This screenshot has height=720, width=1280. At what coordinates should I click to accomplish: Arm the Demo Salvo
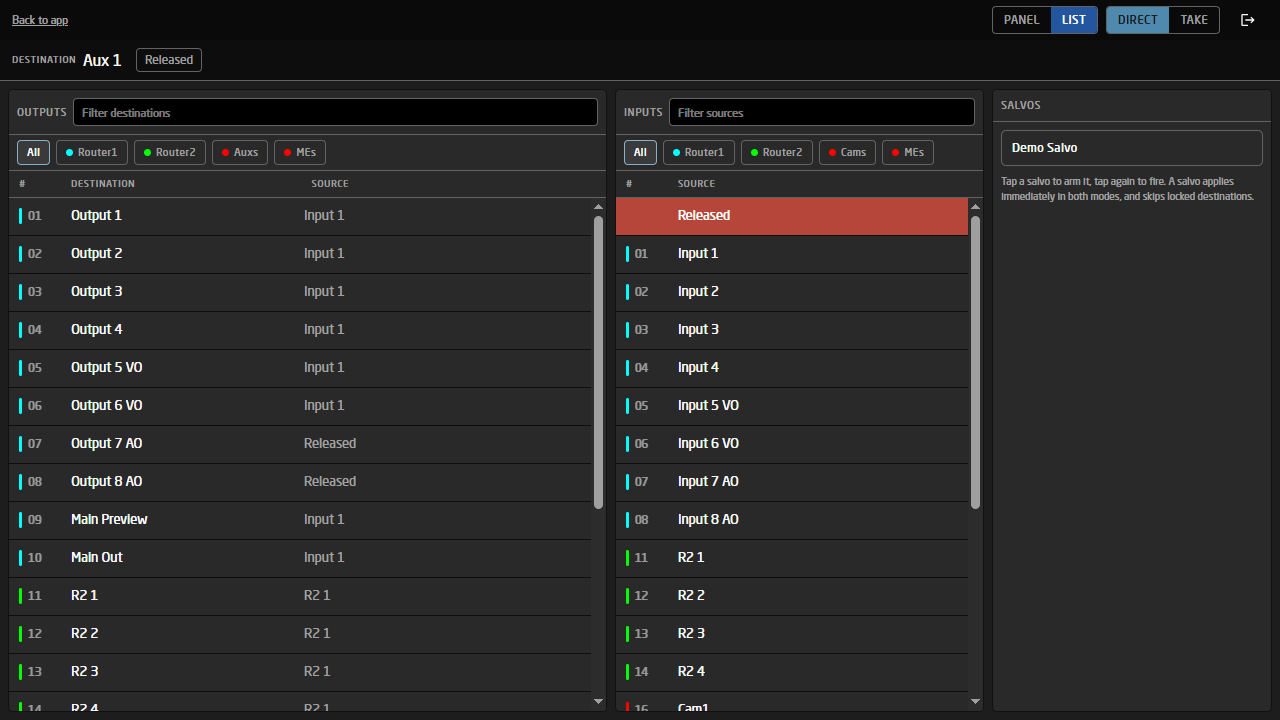pyautogui.click(x=1132, y=148)
